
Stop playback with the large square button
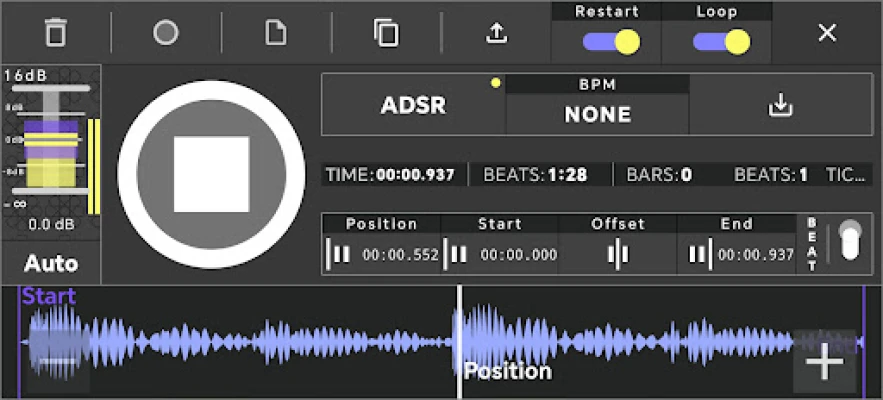tap(211, 174)
